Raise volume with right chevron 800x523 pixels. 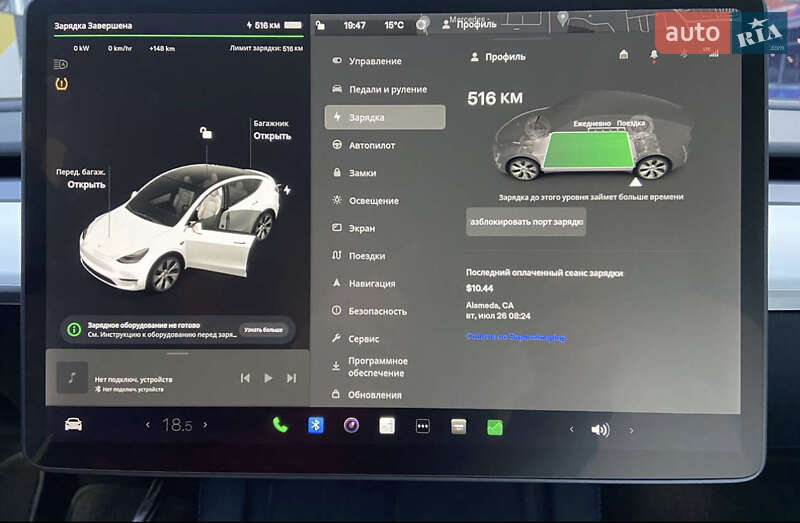point(631,430)
